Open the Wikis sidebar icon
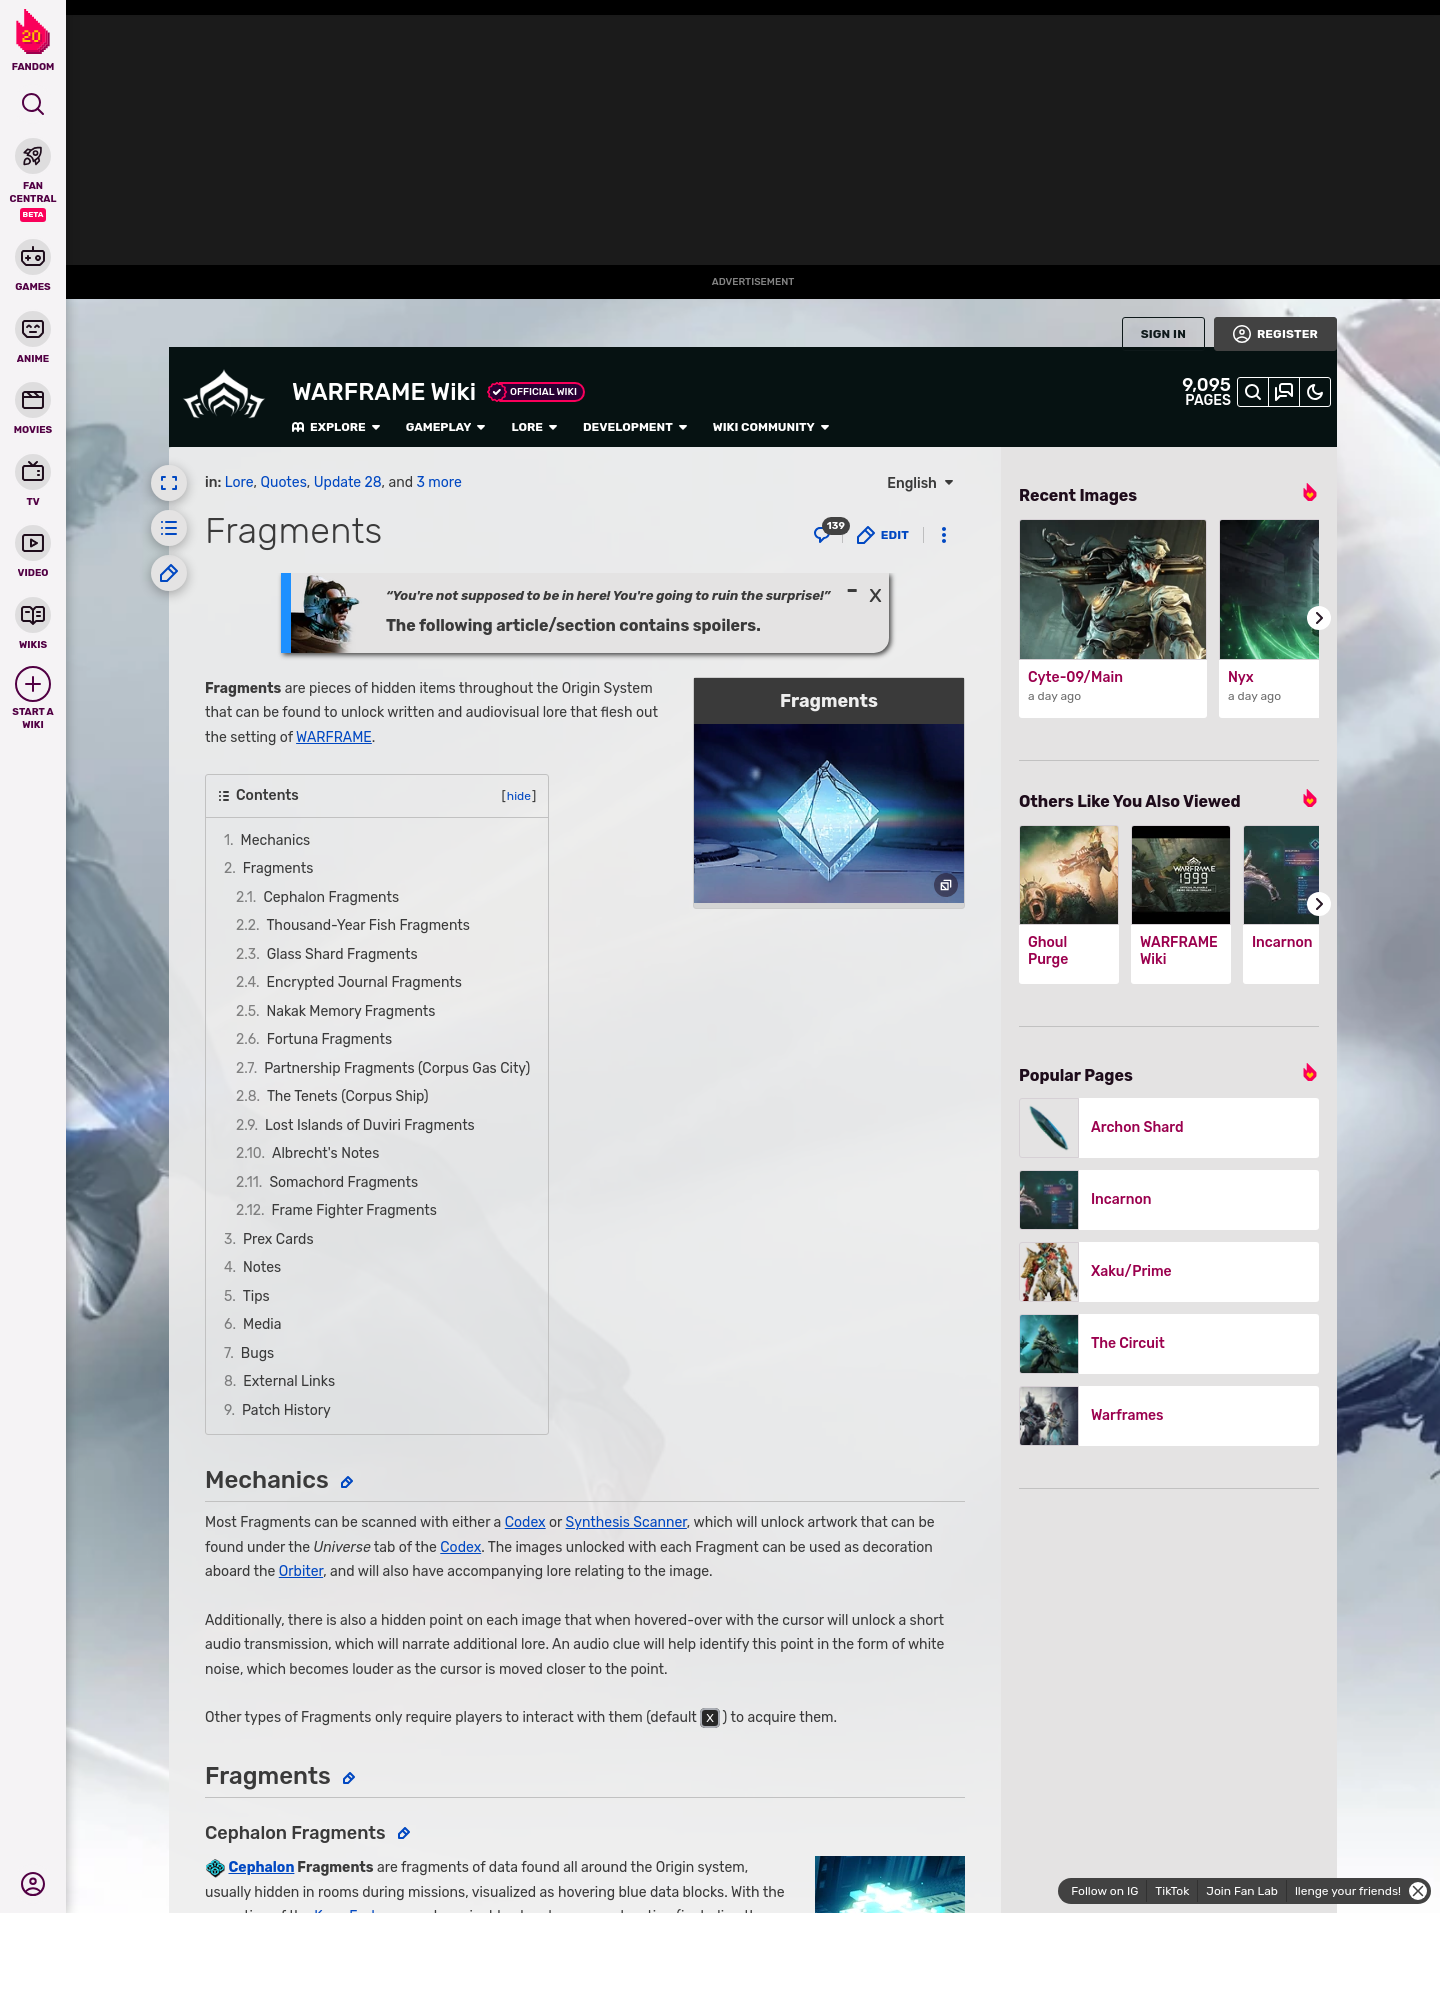The width and height of the screenshot is (1440, 2000). (33, 615)
